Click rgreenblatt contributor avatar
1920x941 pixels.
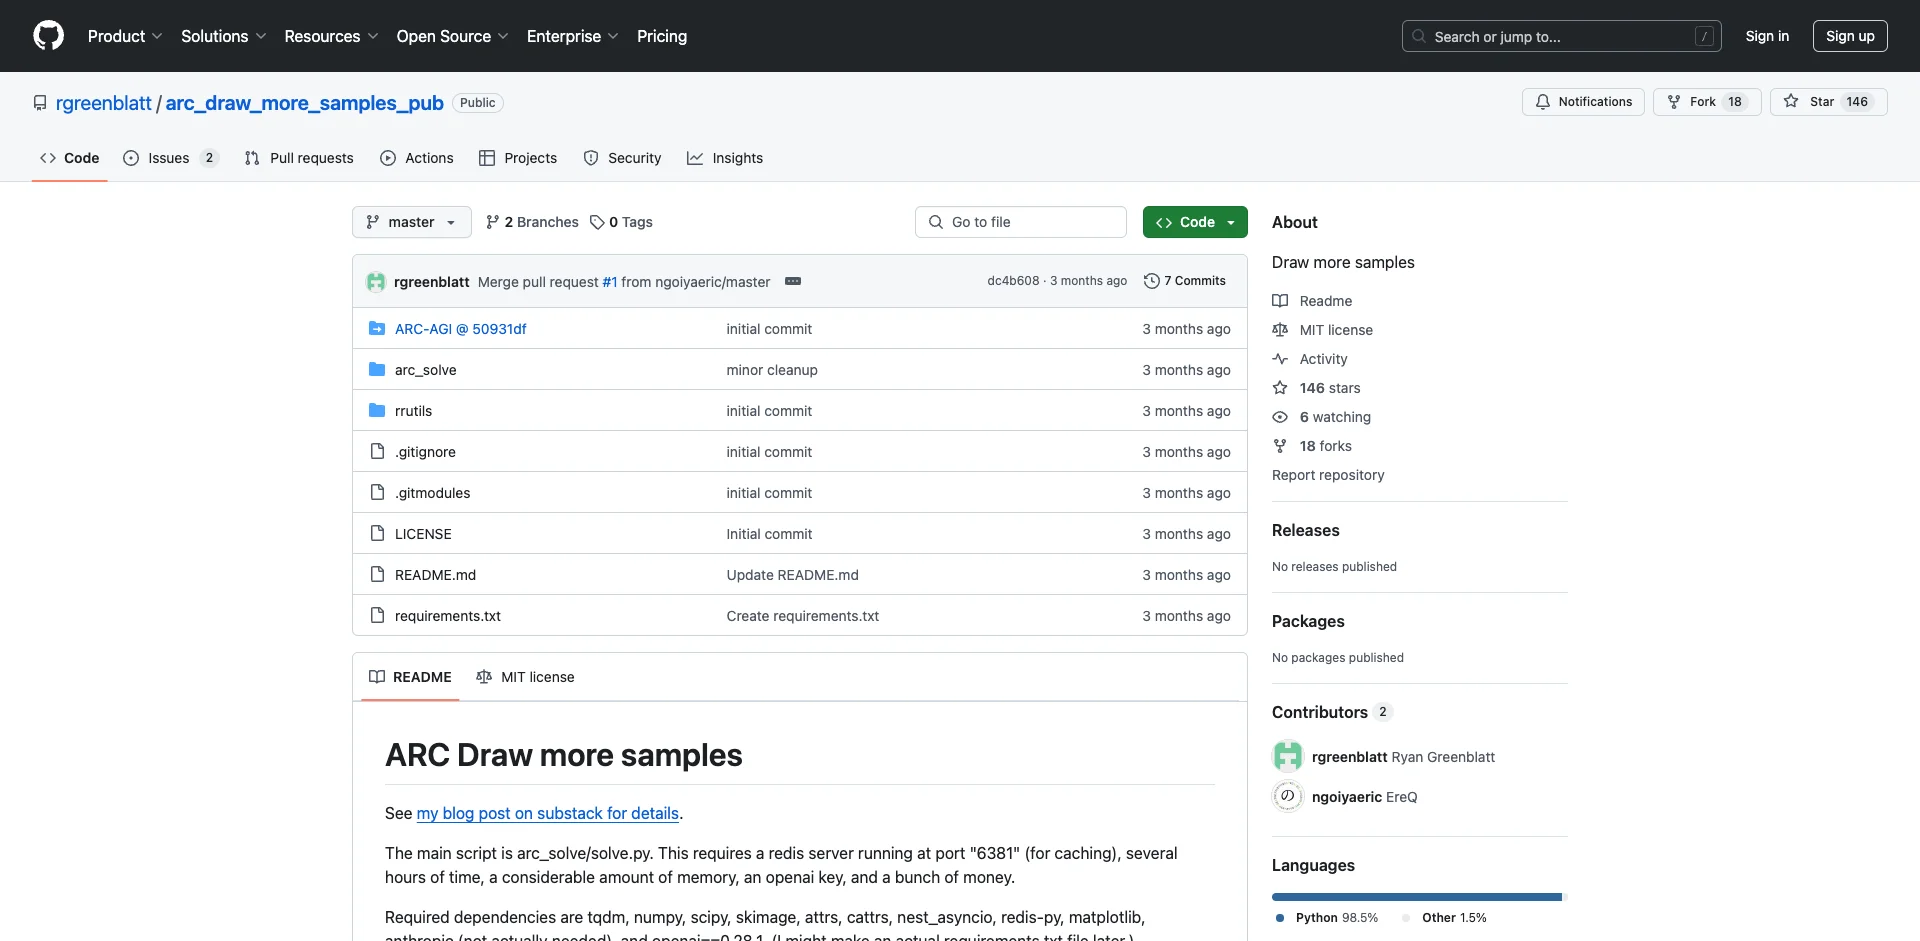pos(1288,756)
